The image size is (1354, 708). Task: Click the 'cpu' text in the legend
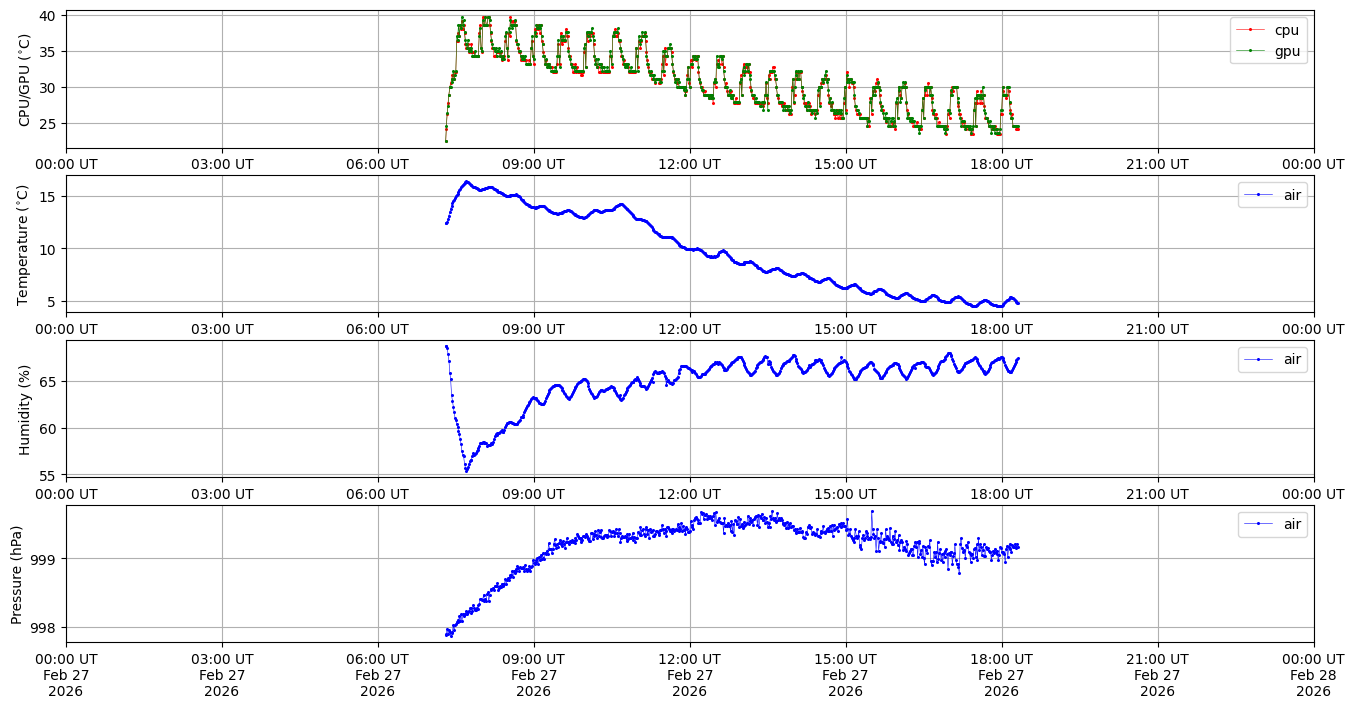(1286, 30)
